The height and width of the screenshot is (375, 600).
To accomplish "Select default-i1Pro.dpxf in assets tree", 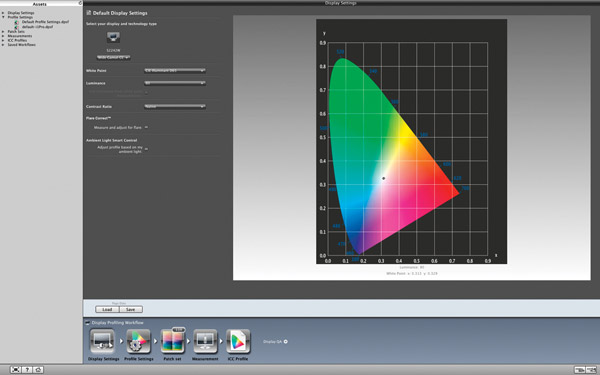I will [x=38, y=27].
